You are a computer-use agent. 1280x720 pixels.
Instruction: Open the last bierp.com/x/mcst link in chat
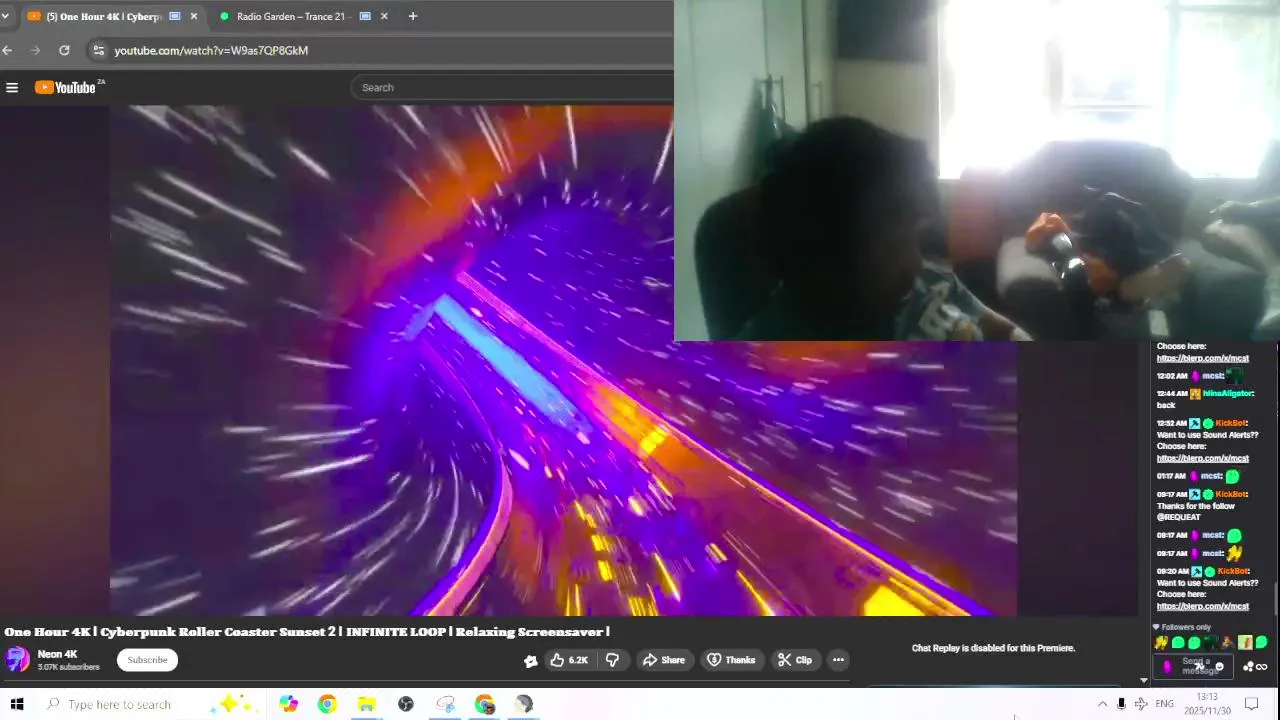(1203, 606)
